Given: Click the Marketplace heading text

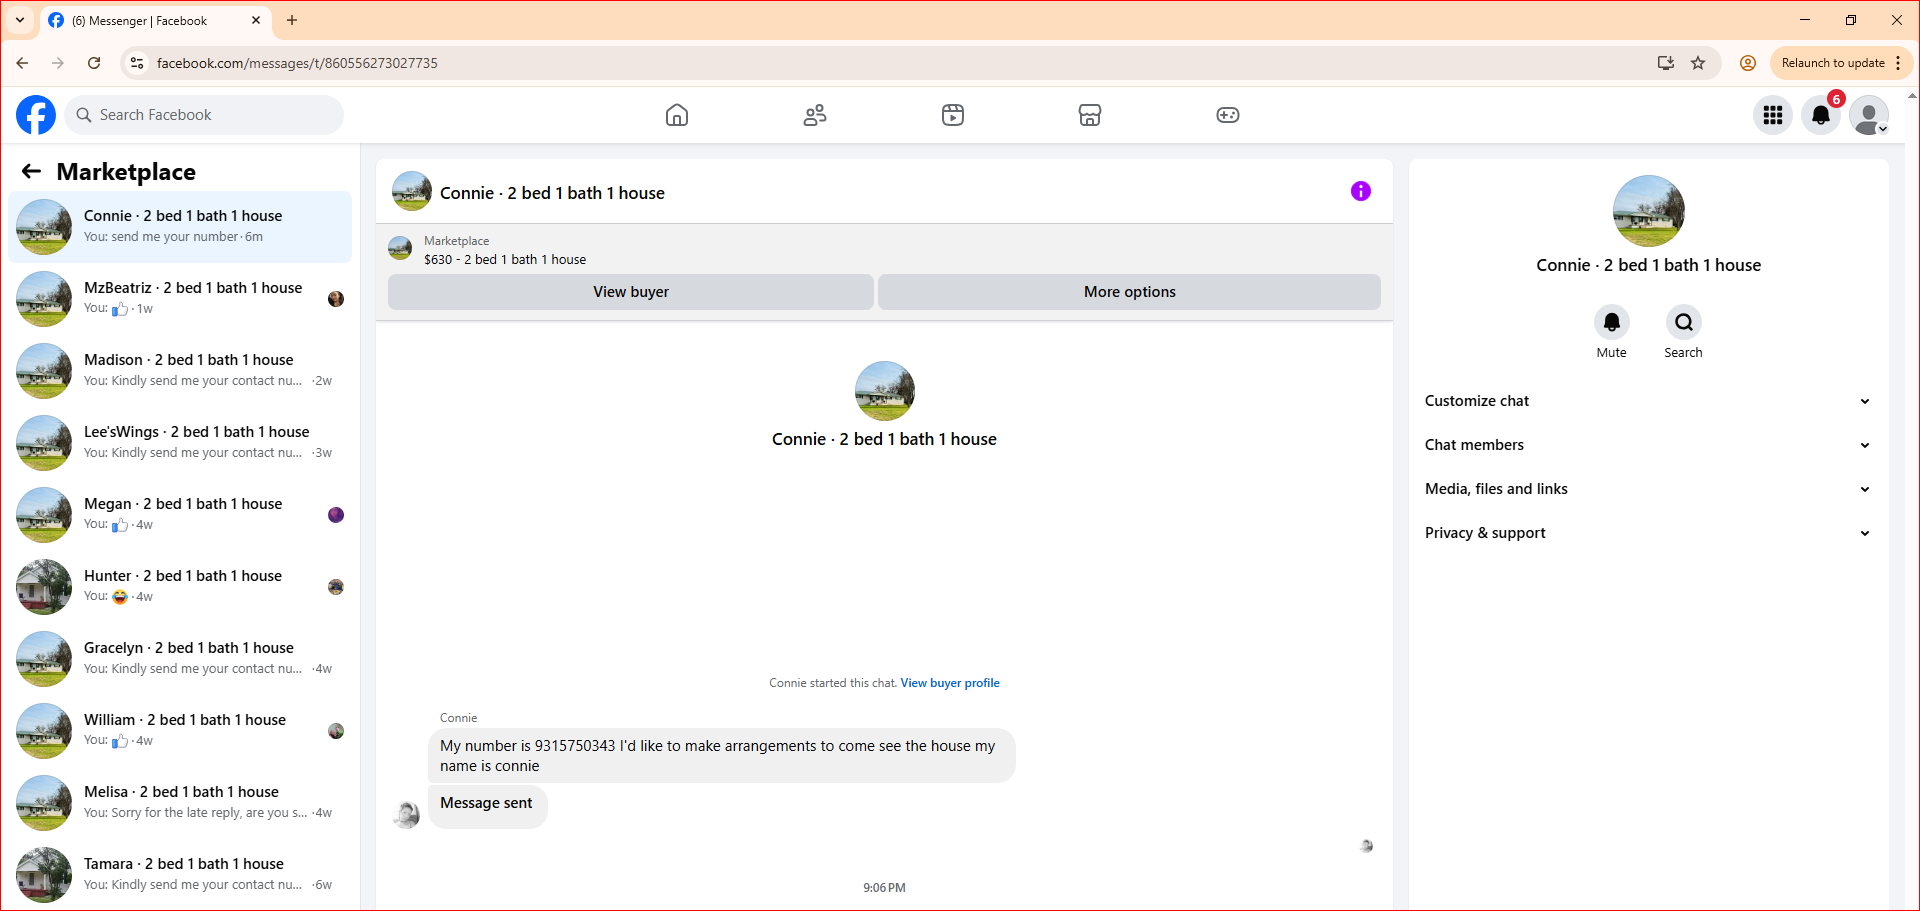Looking at the screenshot, I should 126,172.
